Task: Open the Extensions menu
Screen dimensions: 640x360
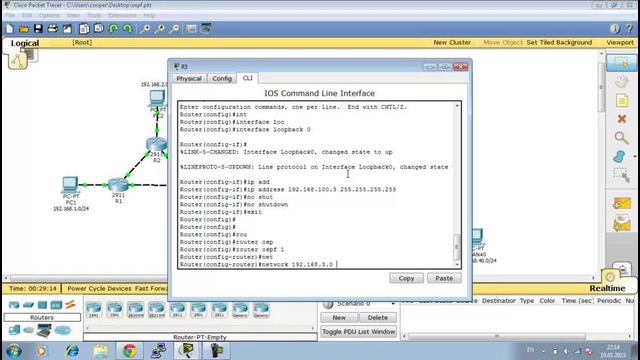Action: pyautogui.click(x=122, y=15)
